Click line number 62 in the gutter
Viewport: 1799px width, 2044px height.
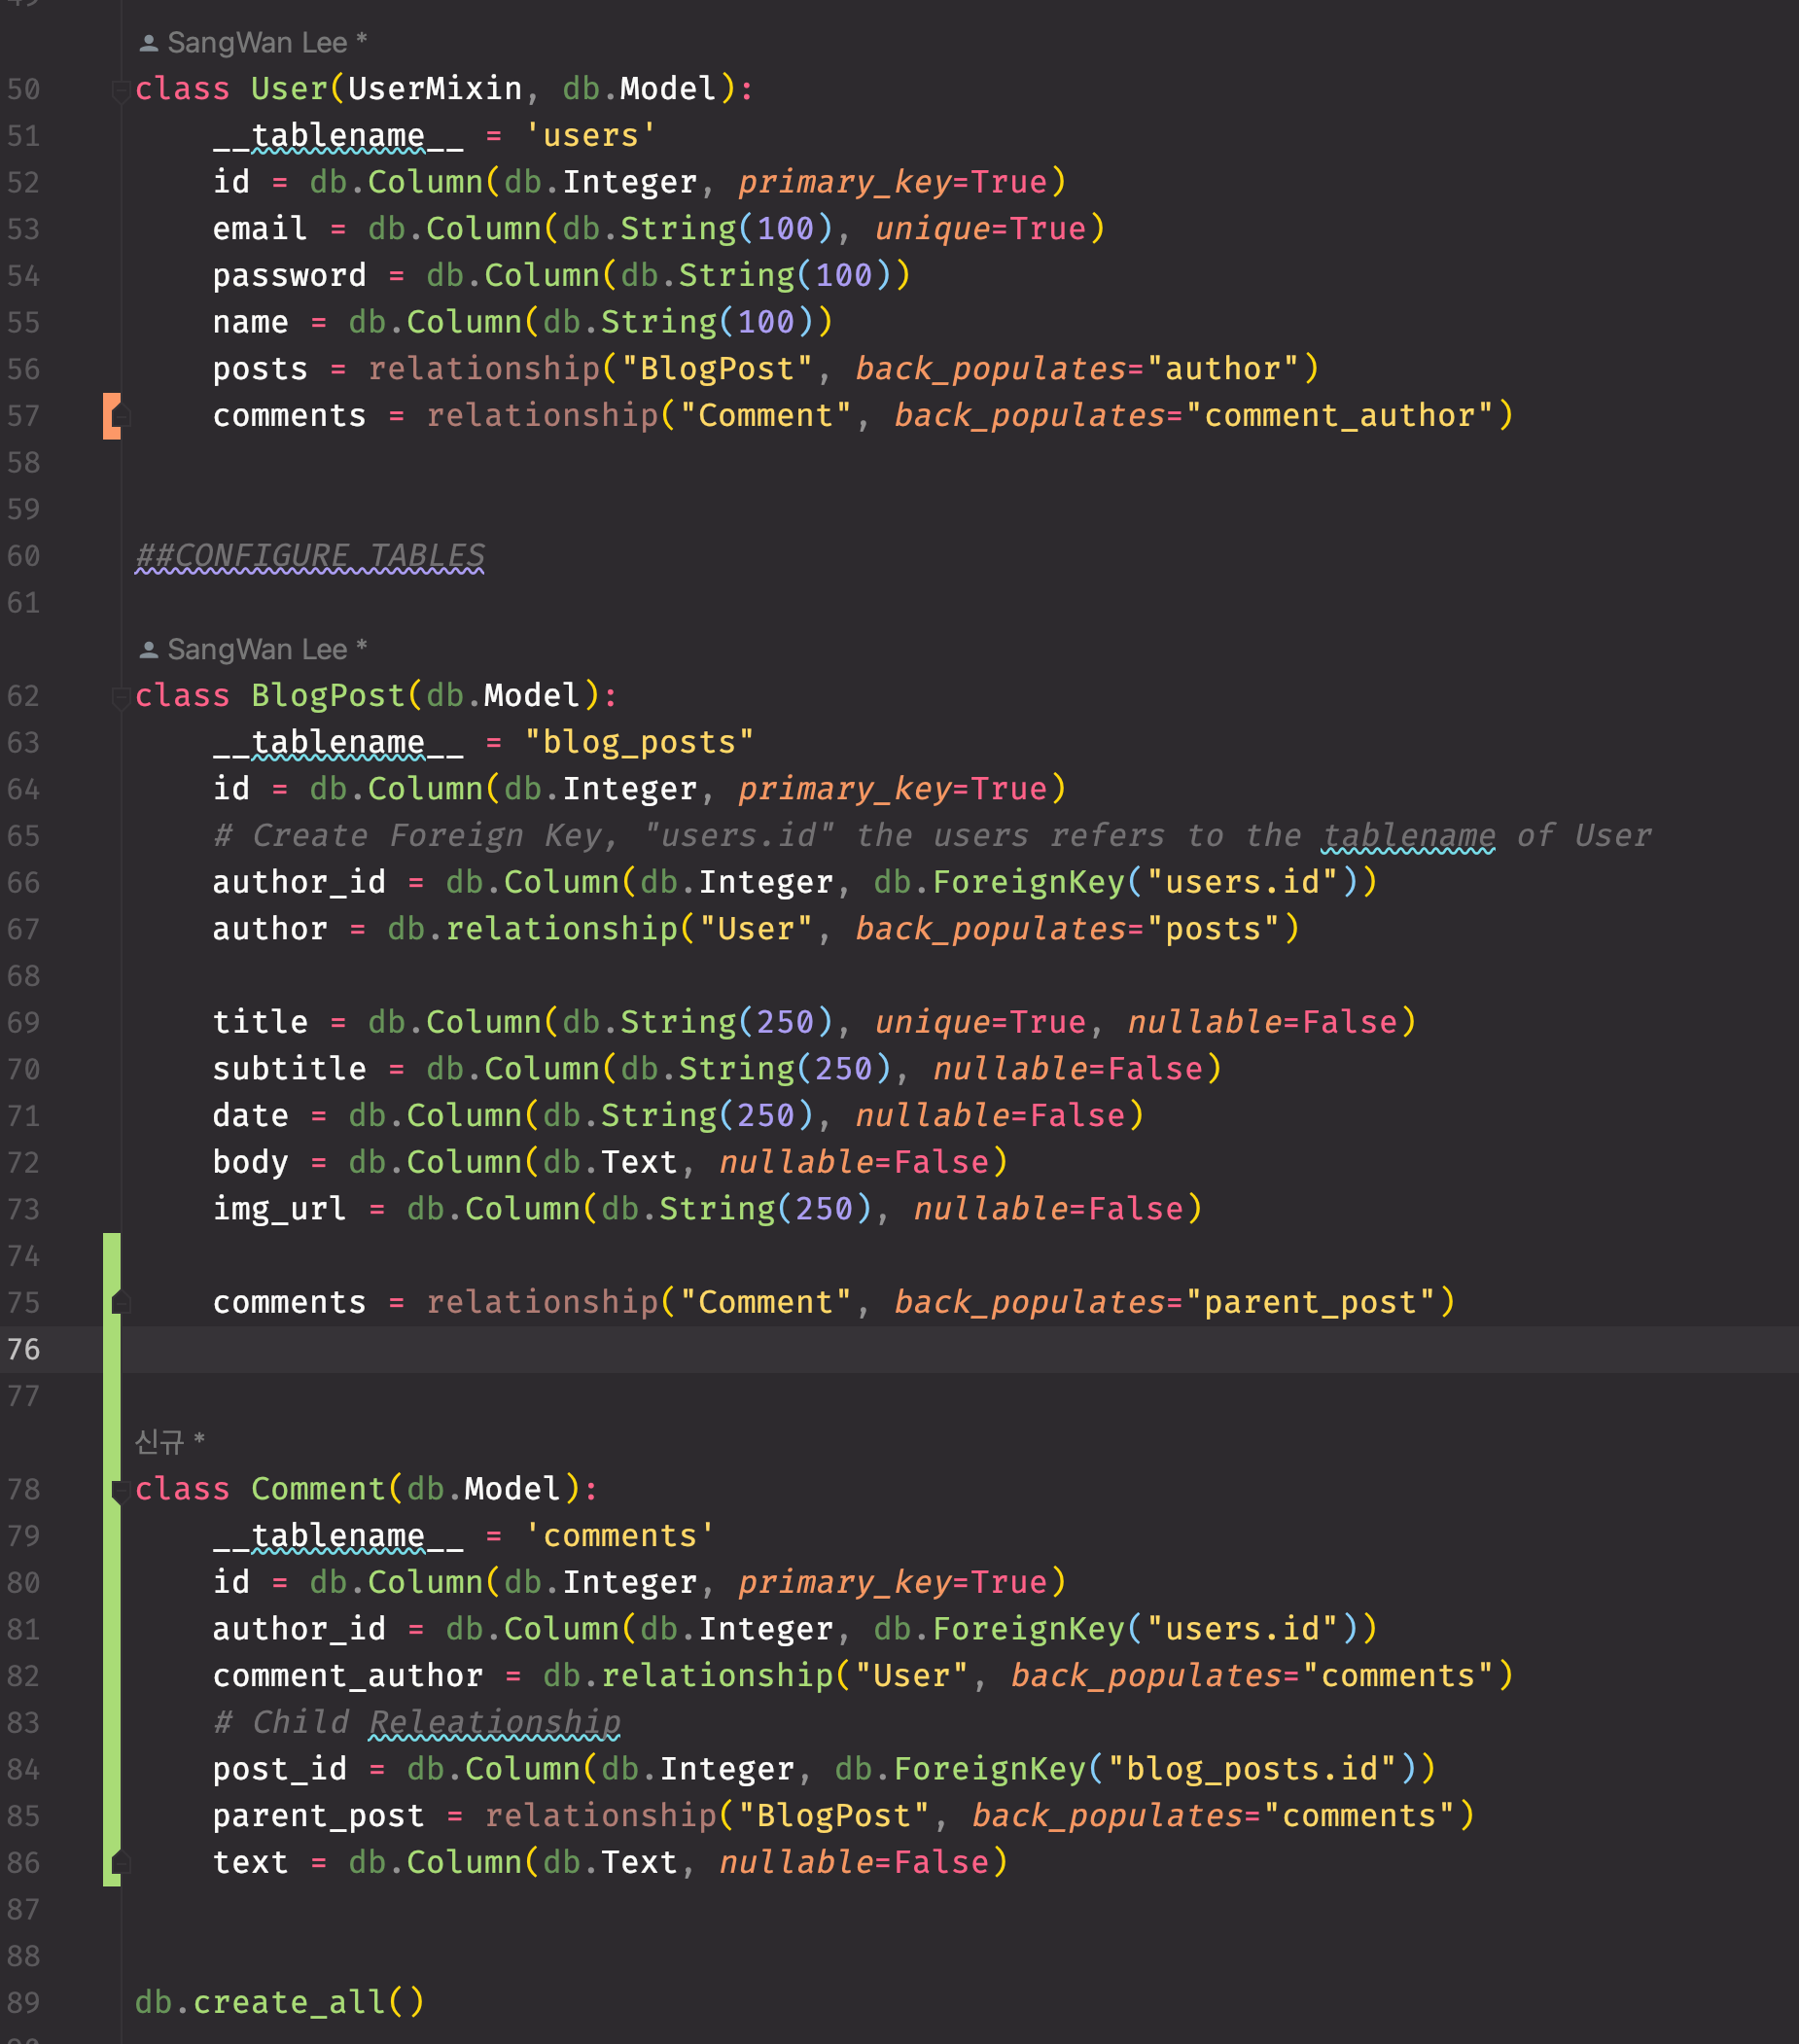pyautogui.click(x=24, y=696)
